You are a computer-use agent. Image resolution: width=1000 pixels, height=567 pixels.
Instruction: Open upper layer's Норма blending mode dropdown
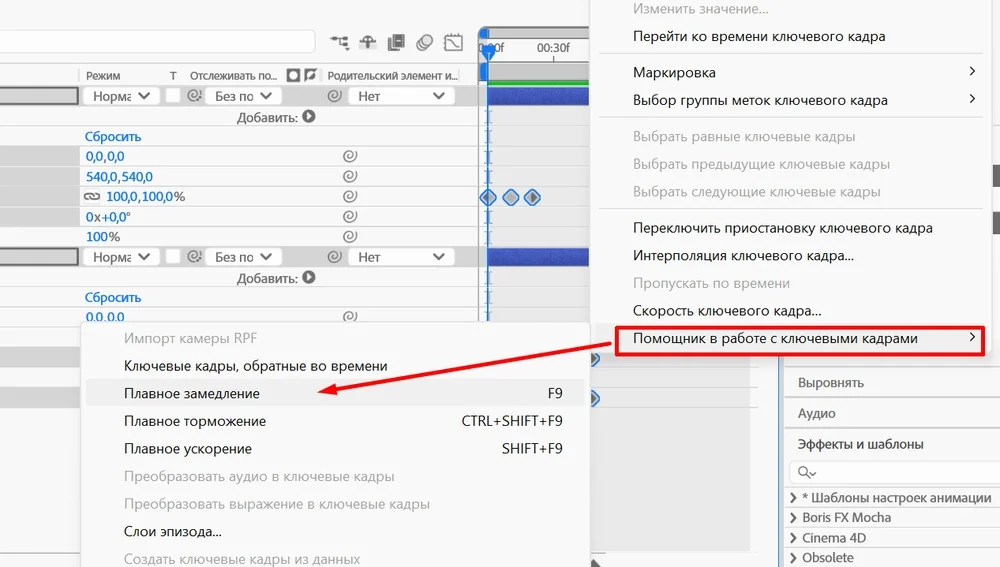121,96
